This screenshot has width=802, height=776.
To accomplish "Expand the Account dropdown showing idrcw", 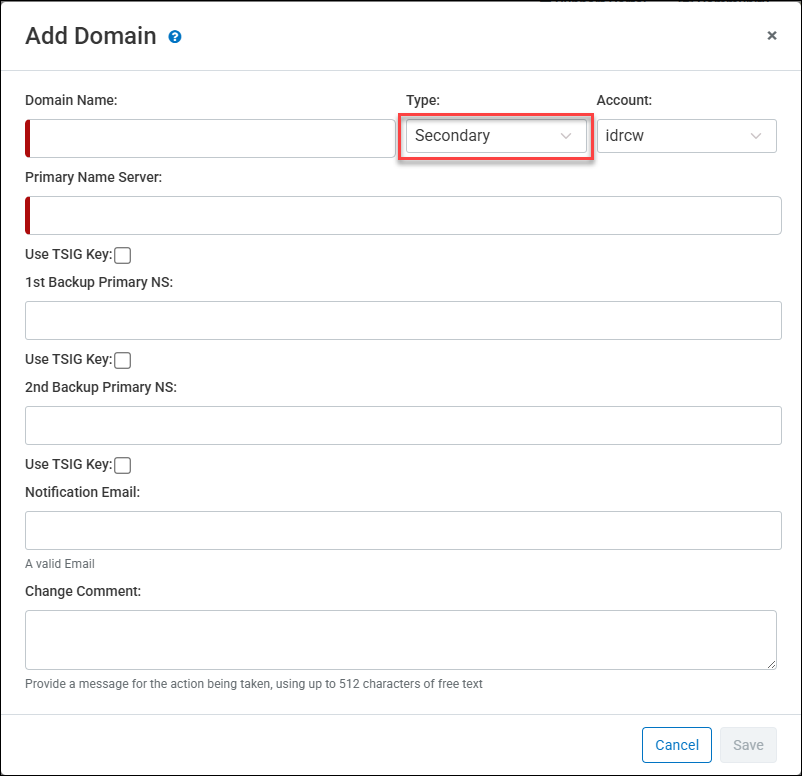I will tap(686, 136).
